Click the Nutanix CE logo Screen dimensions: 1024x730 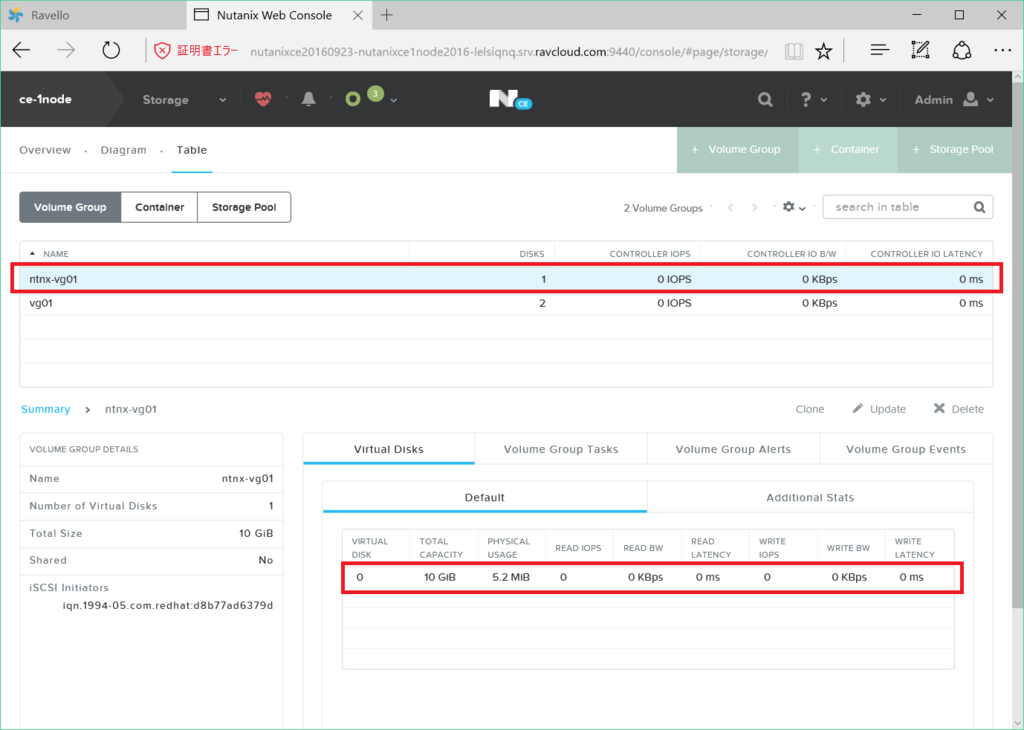click(x=510, y=99)
